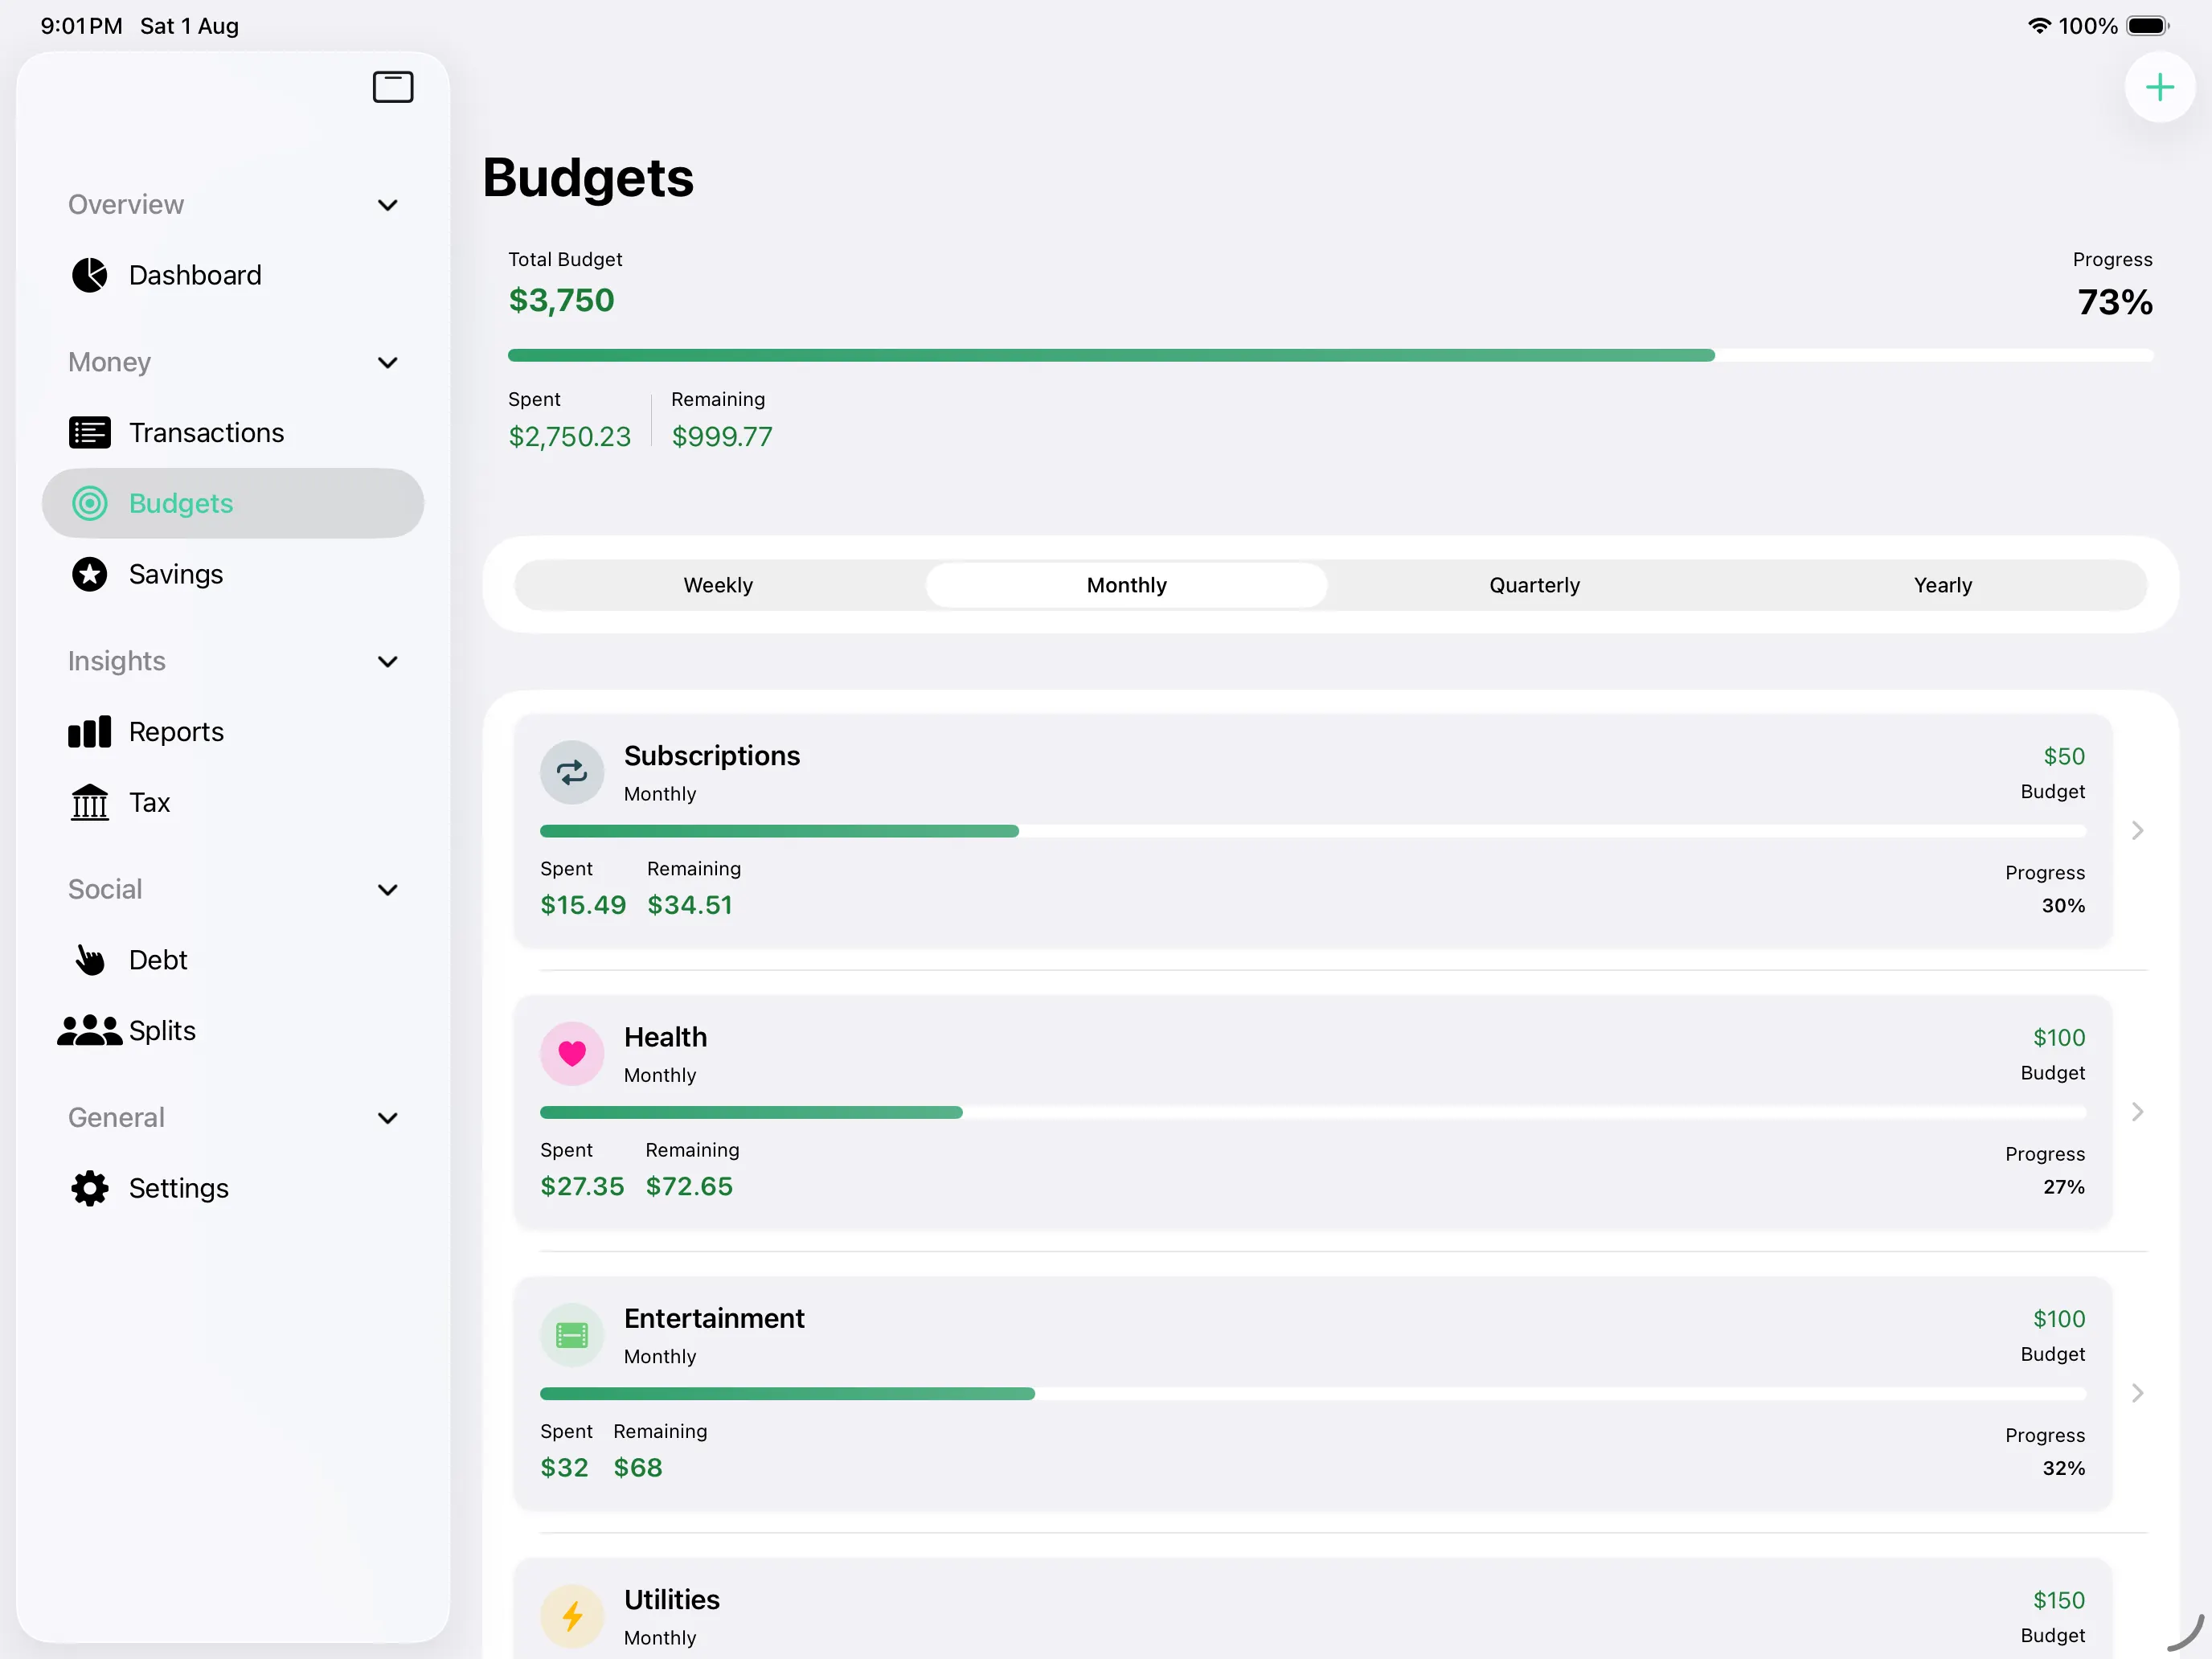Open Health budget detail chevron
Screen dimensions: 2212x1659
tap(2138, 1111)
